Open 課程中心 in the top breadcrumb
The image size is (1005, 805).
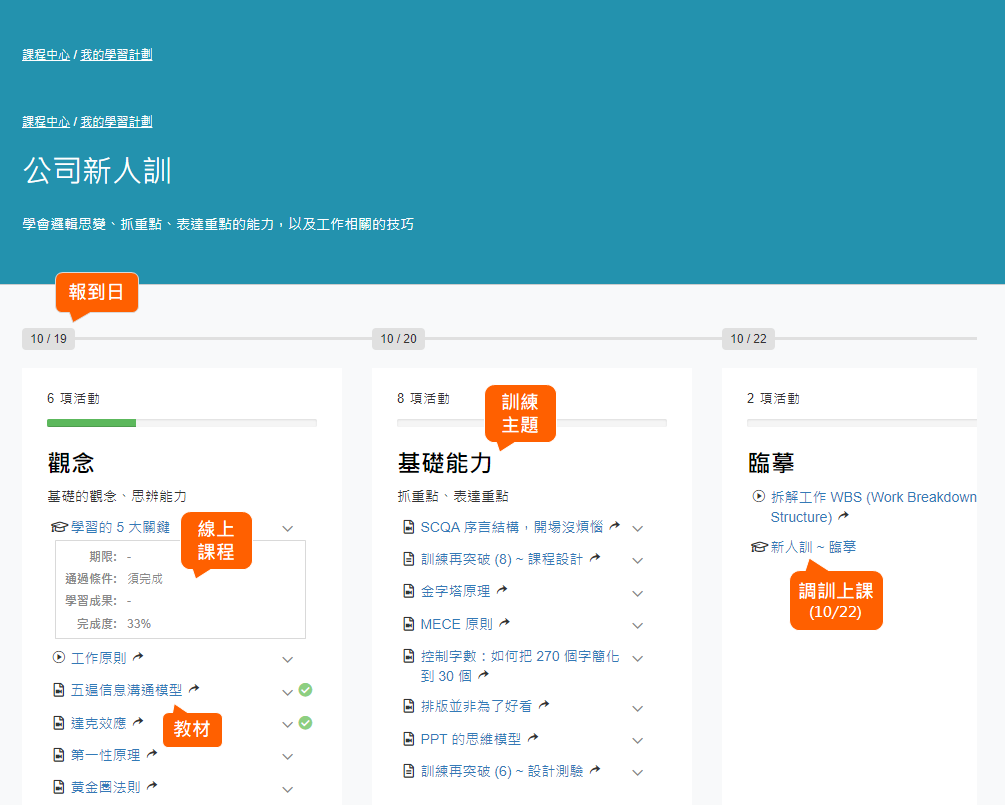point(46,55)
